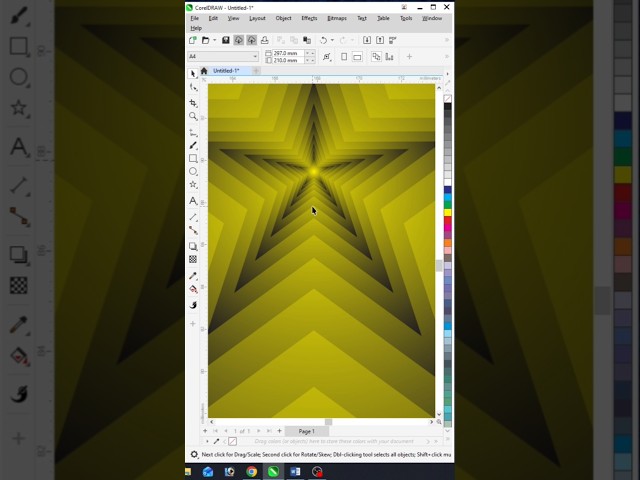Viewport: 640px width, 480px height.
Task: Click the cloud download icon
Action: 238,40
